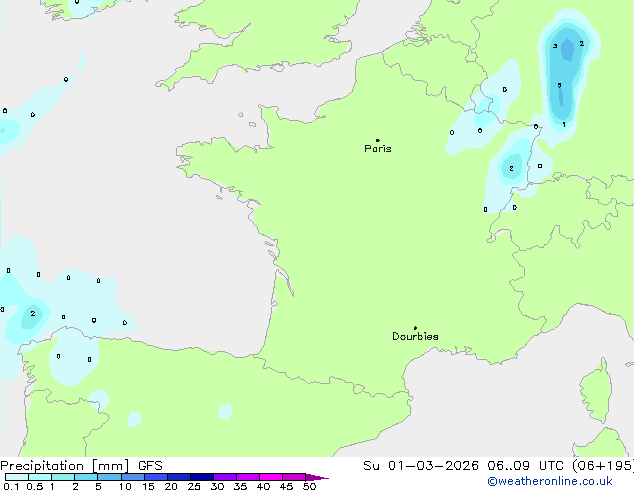Pick the dark blue legend swatch between 25 and 30
Image resolution: width=634 pixels, height=490 pixels.
pos(202,477)
